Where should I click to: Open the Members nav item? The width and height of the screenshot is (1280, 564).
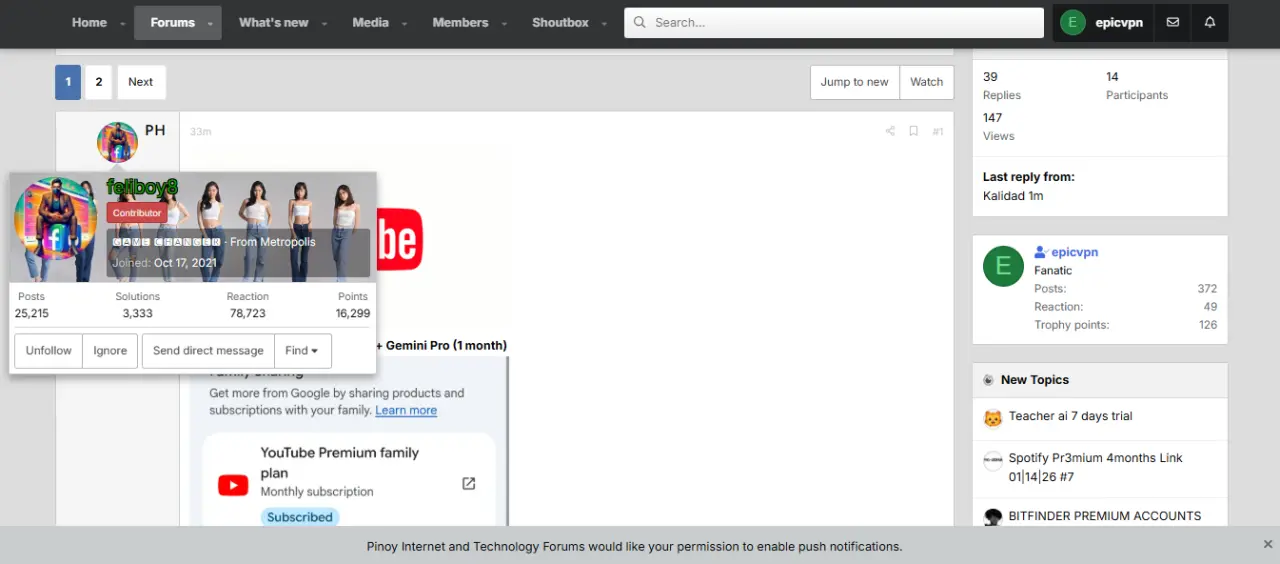[x=460, y=22]
